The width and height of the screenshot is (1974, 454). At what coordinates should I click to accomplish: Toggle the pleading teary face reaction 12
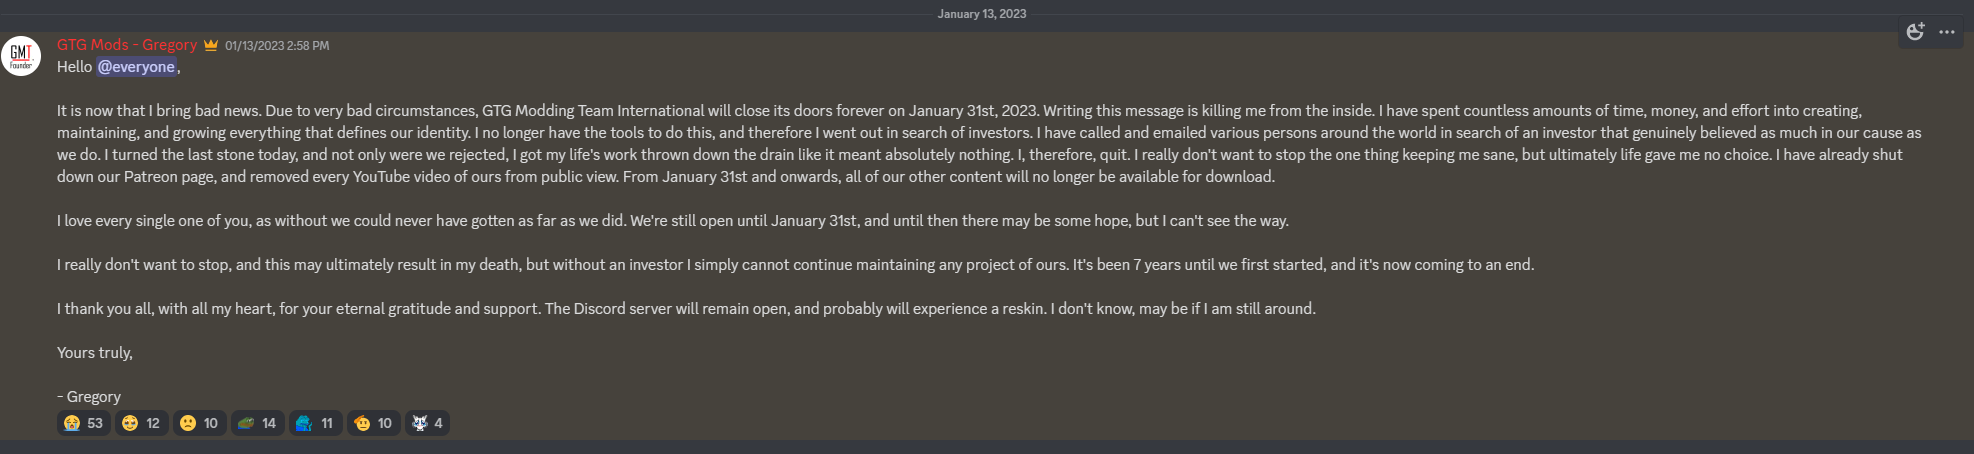[x=141, y=423]
